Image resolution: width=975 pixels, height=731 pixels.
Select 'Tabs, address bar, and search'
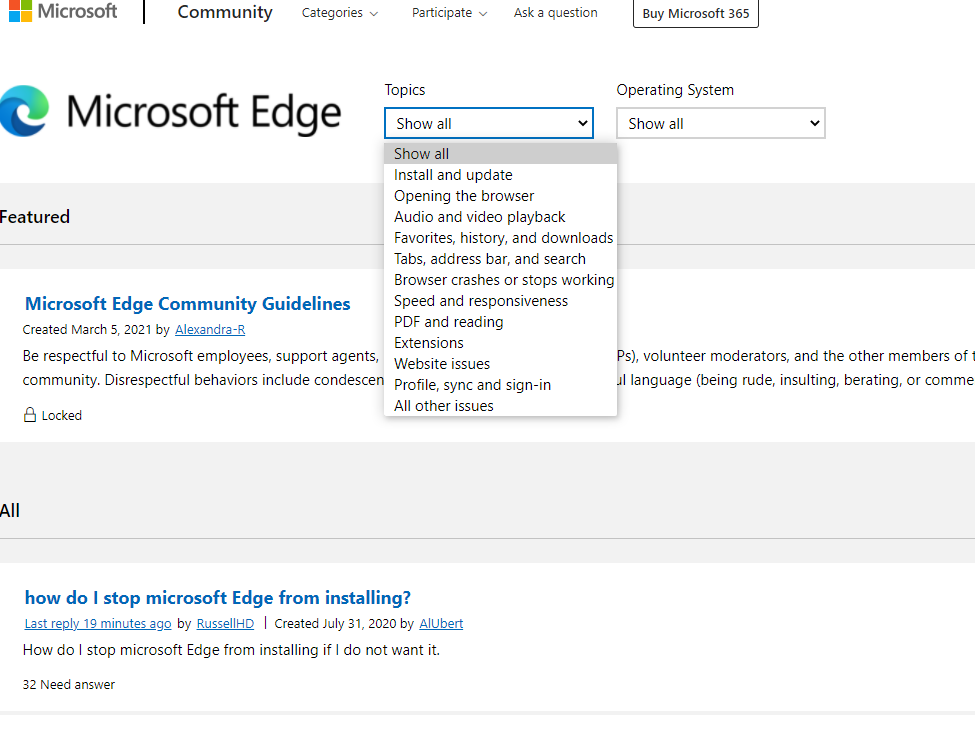pos(501,259)
